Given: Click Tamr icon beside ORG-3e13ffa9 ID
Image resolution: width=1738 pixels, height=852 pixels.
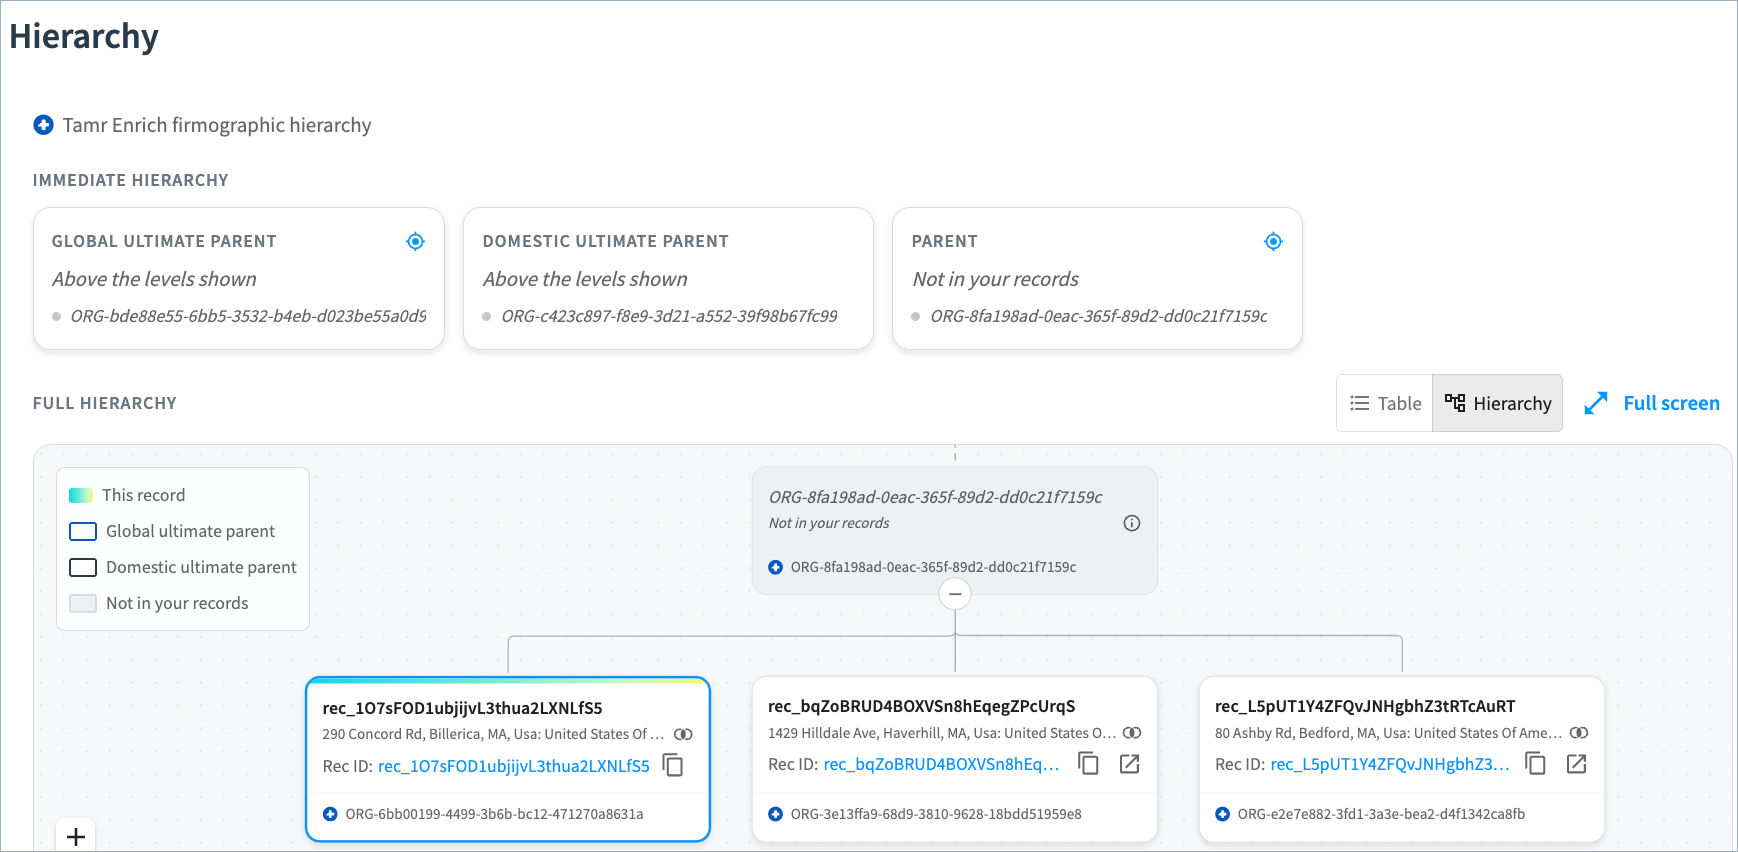Looking at the screenshot, I should coord(775,814).
